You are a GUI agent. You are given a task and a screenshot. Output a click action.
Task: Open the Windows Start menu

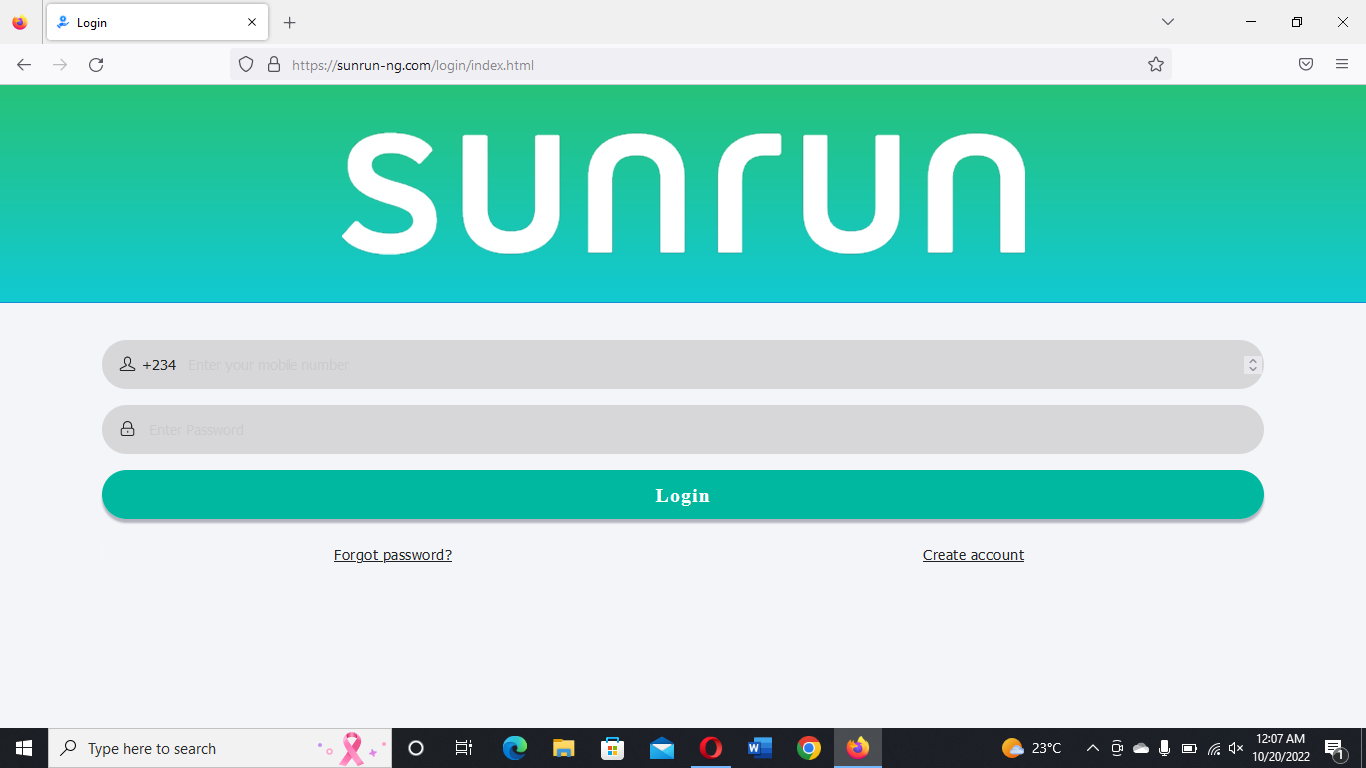[x=24, y=748]
